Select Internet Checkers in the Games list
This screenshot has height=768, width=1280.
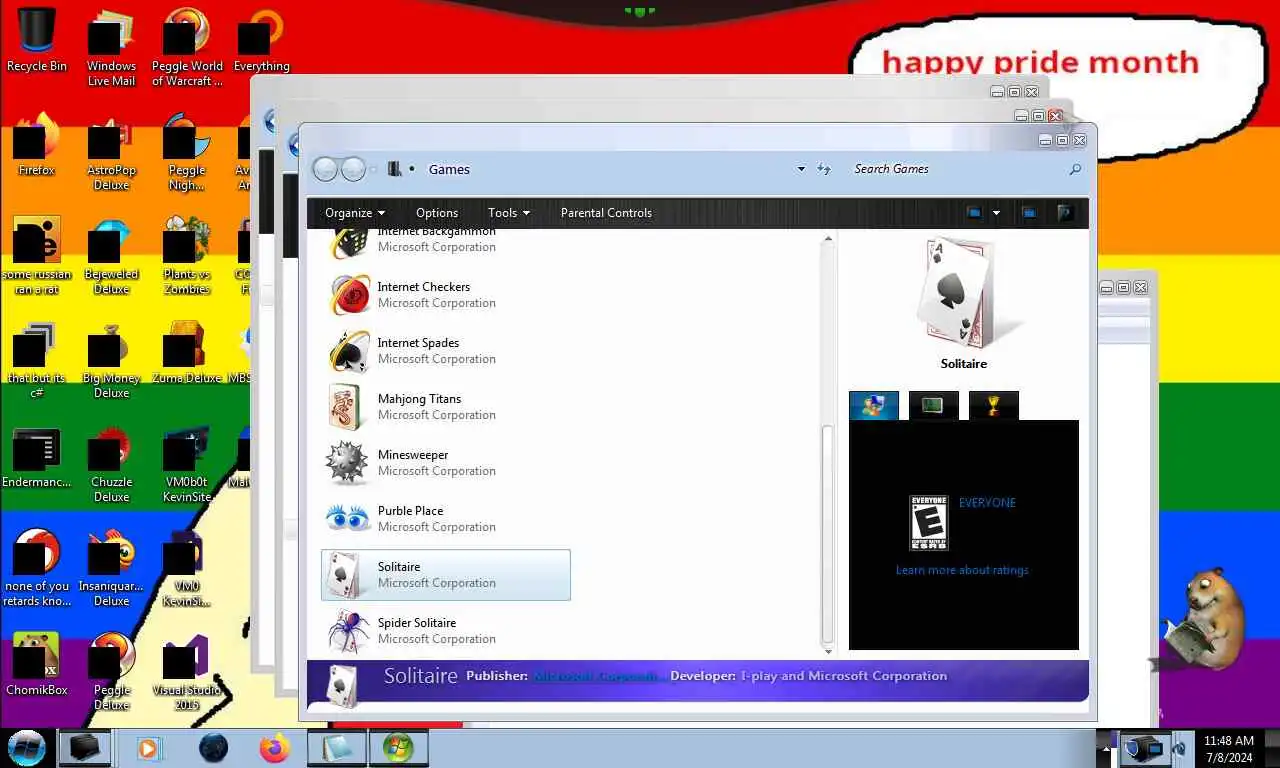[x=446, y=295]
